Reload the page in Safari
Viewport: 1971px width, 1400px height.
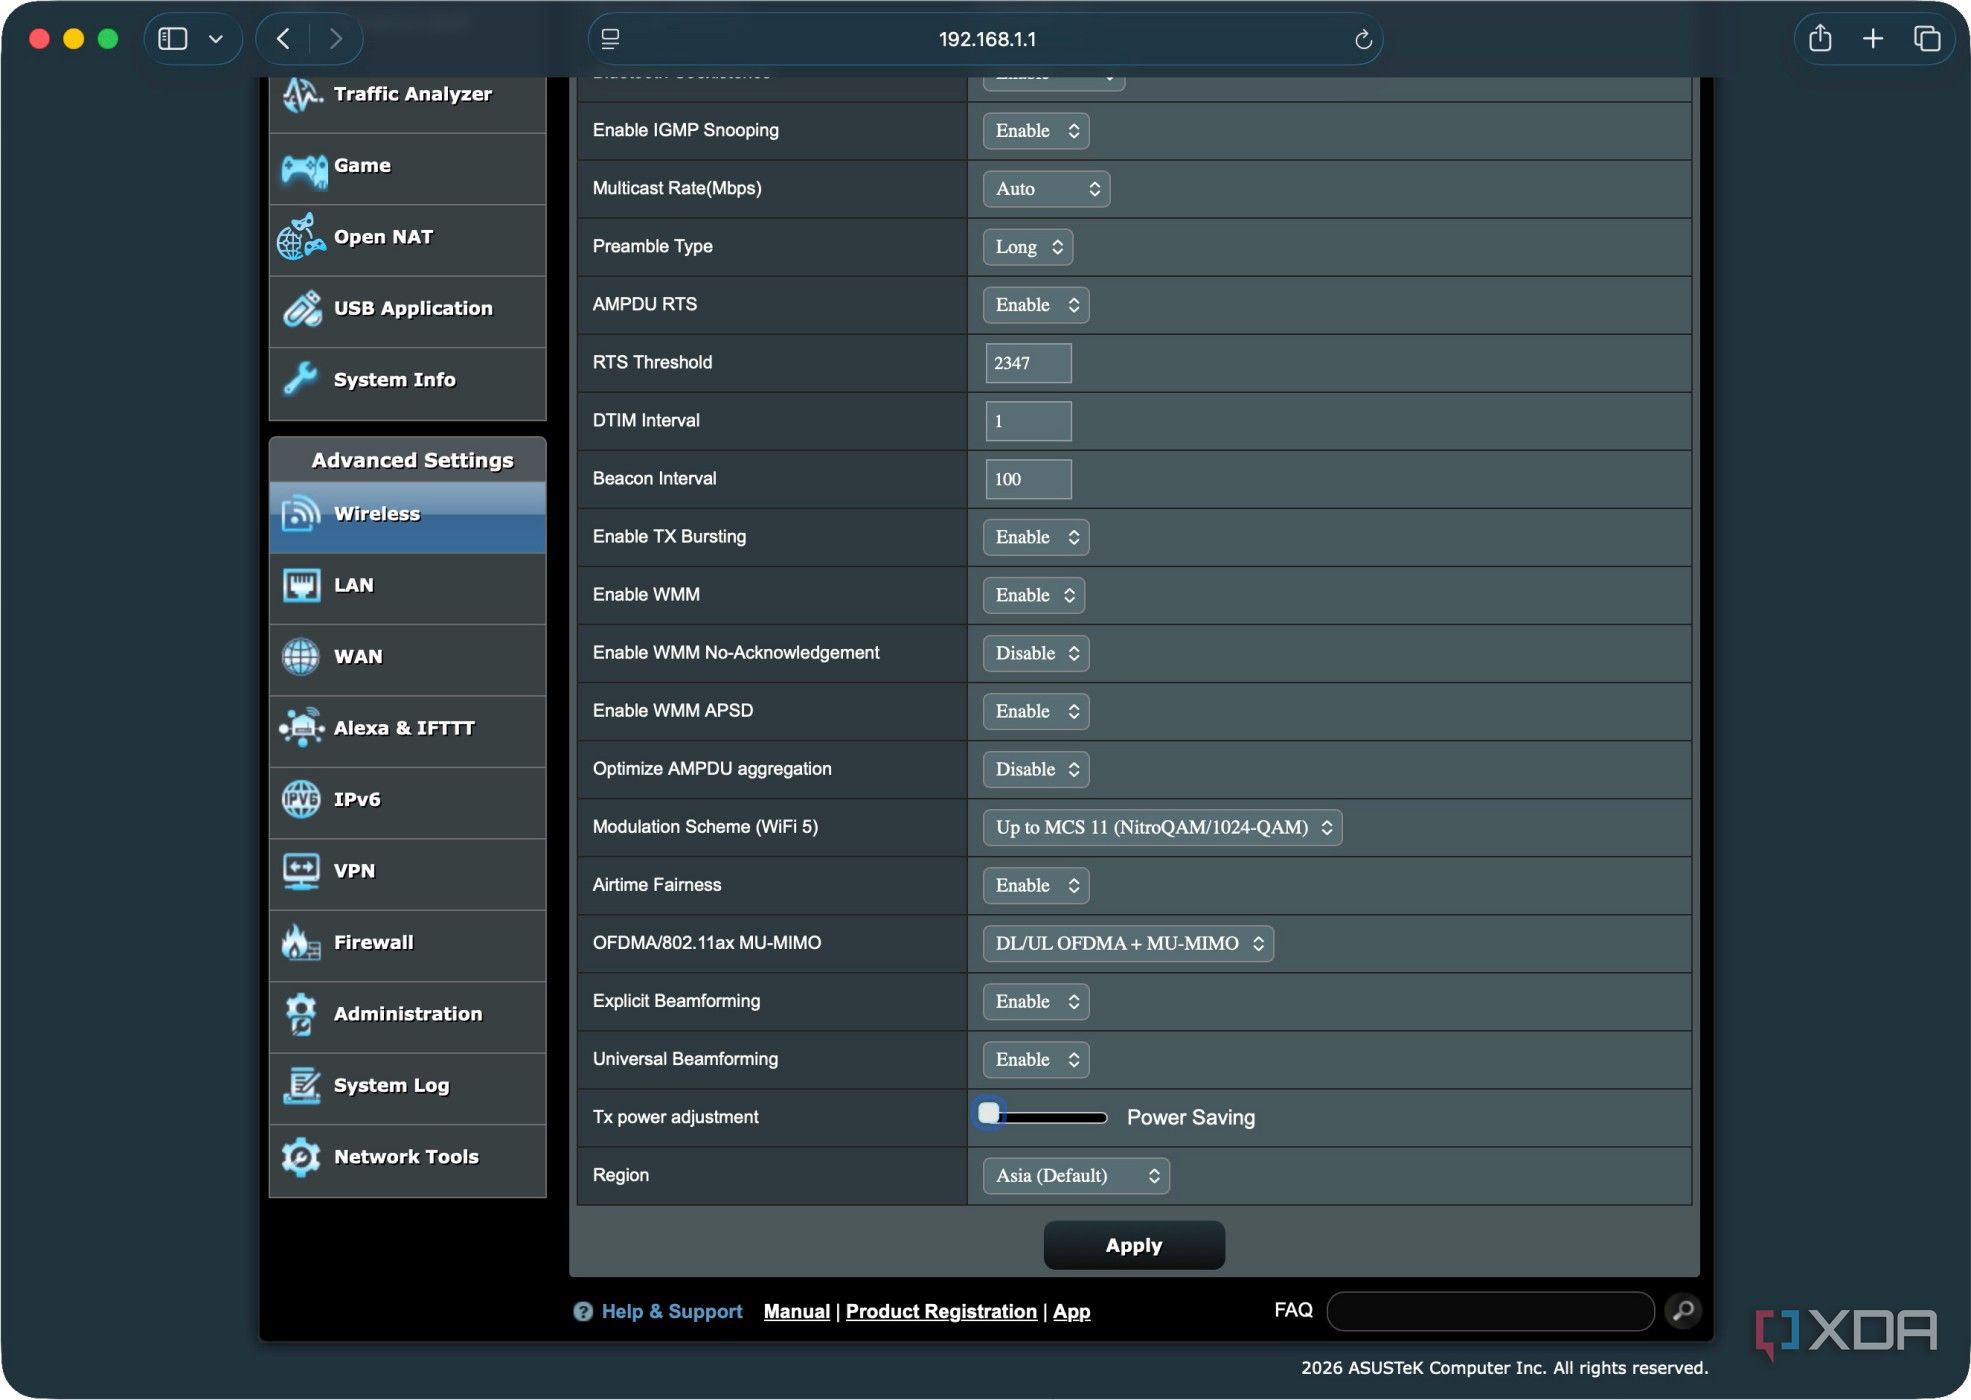[1362, 39]
